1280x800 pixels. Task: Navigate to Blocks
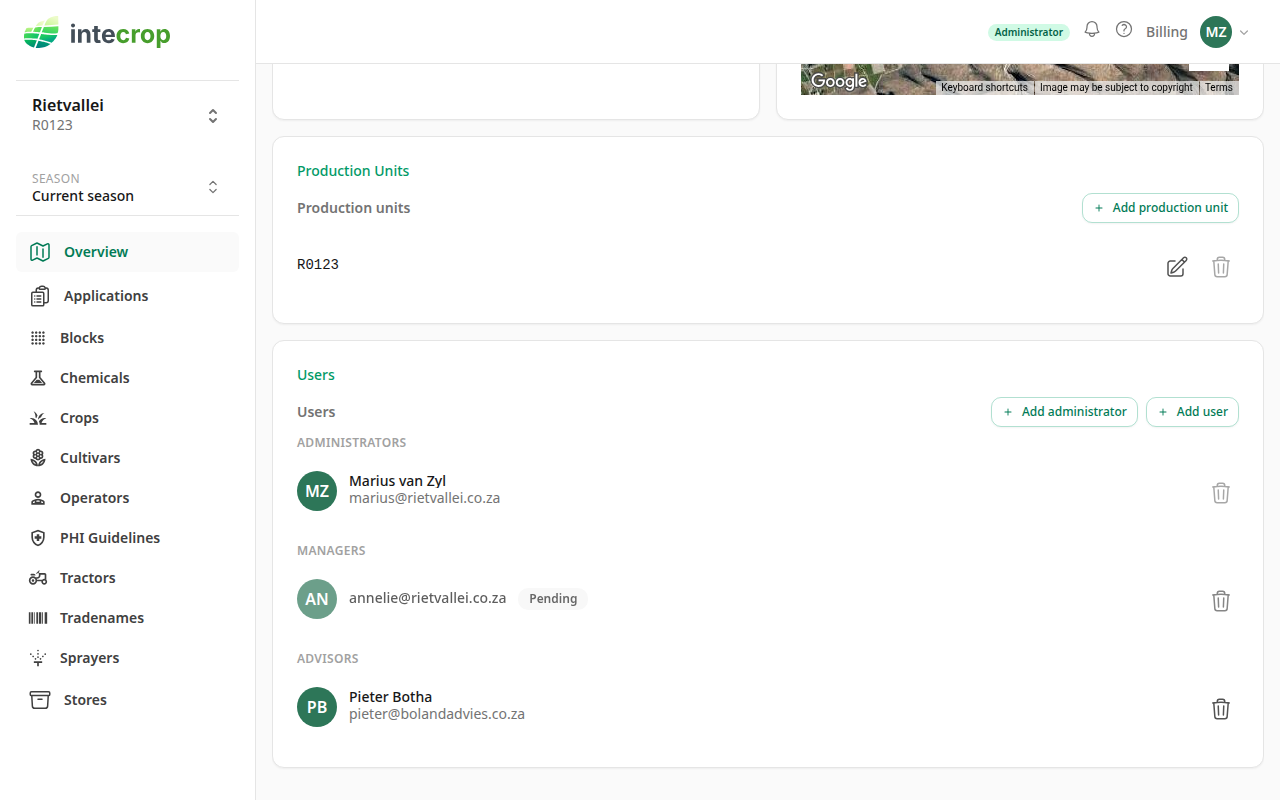127,338
